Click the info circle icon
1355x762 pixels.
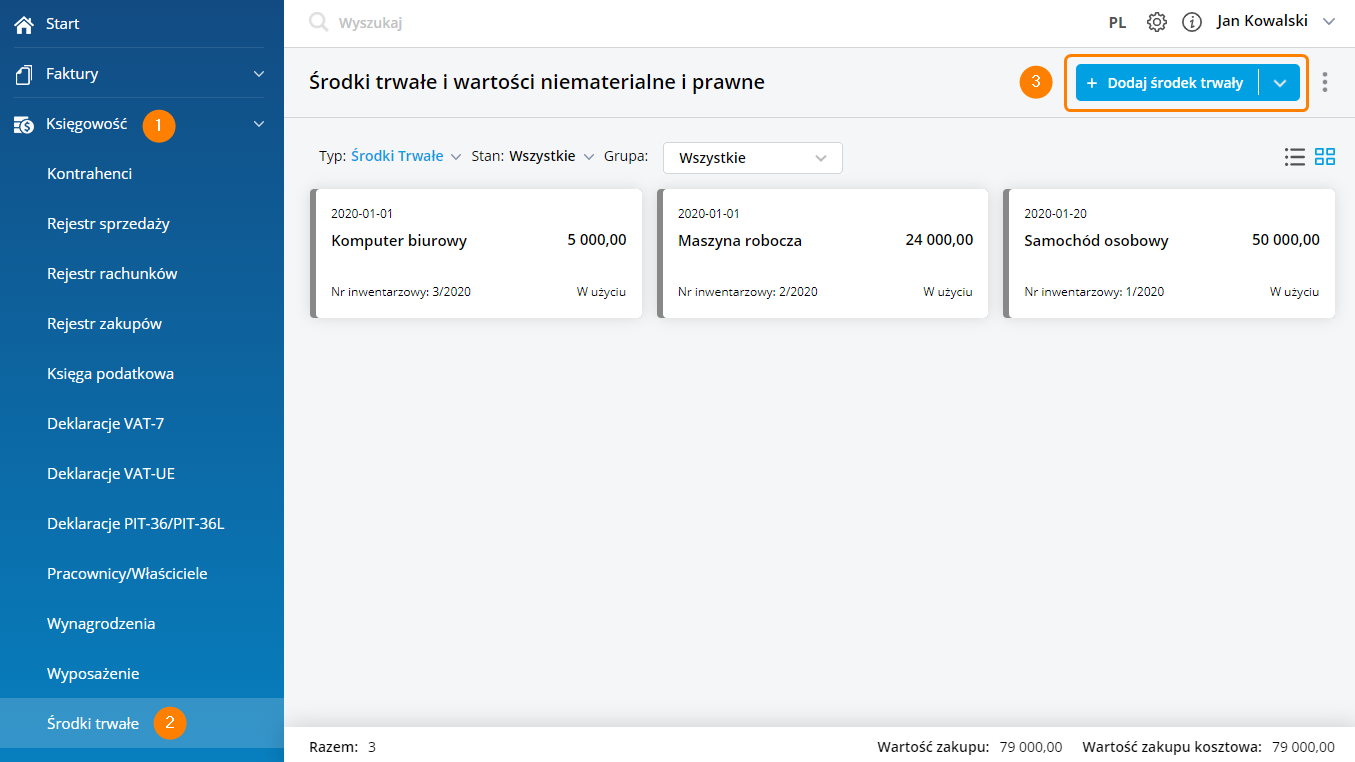1191,22
